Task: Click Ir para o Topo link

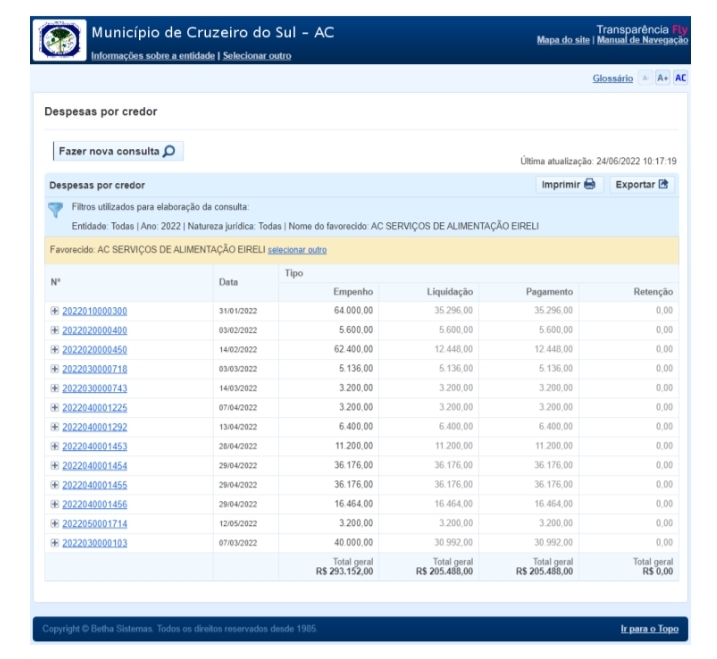Action: [x=647, y=631]
